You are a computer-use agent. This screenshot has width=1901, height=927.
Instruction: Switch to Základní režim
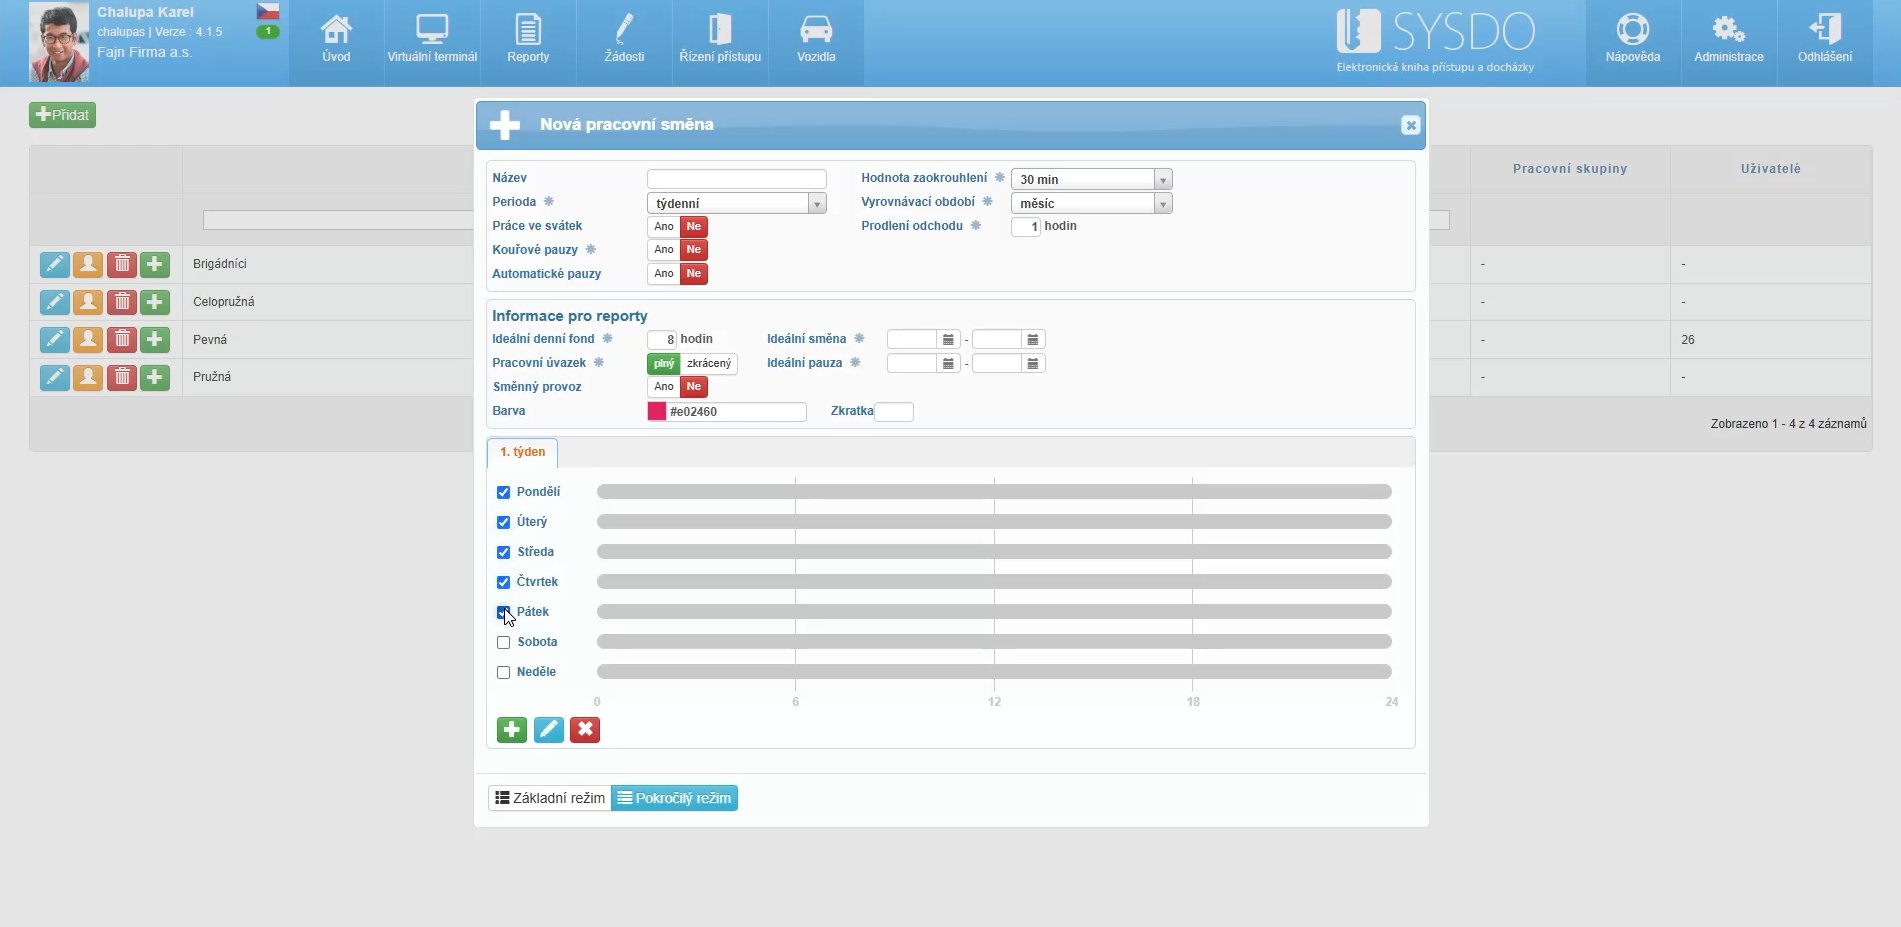(x=550, y=798)
